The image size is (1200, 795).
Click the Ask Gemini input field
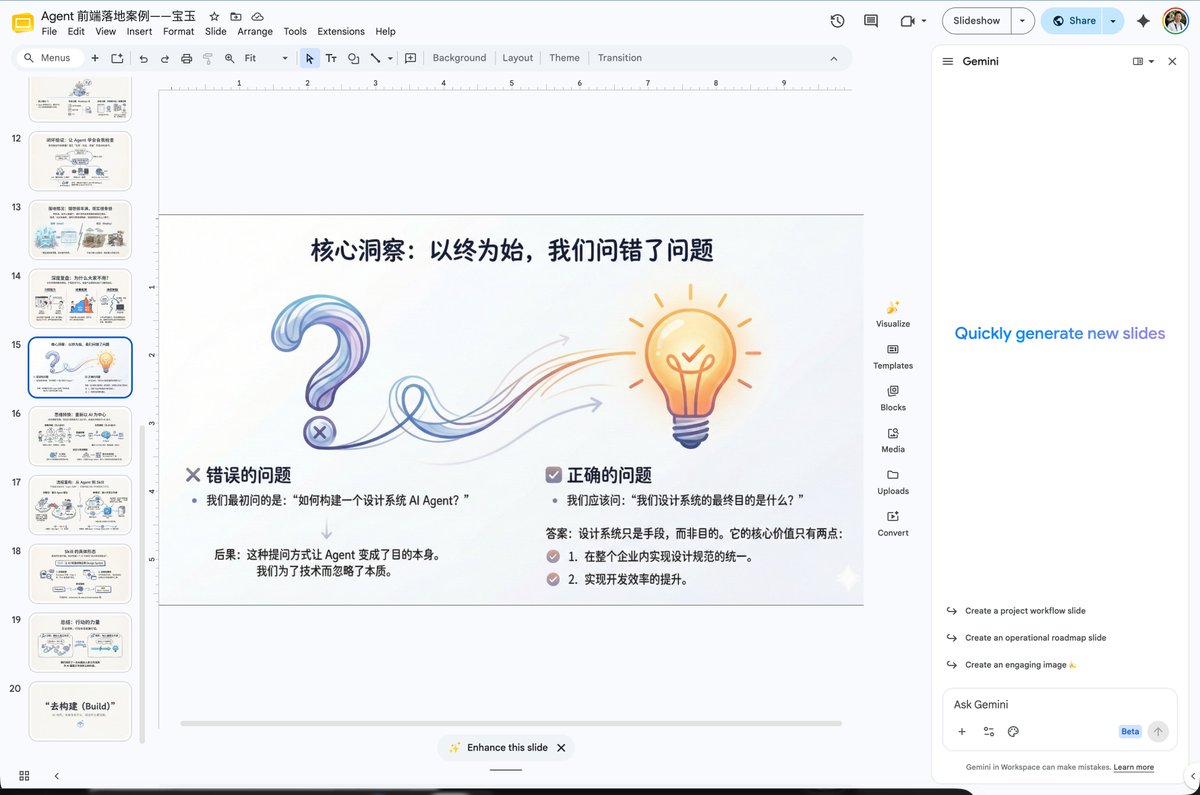1058,705
